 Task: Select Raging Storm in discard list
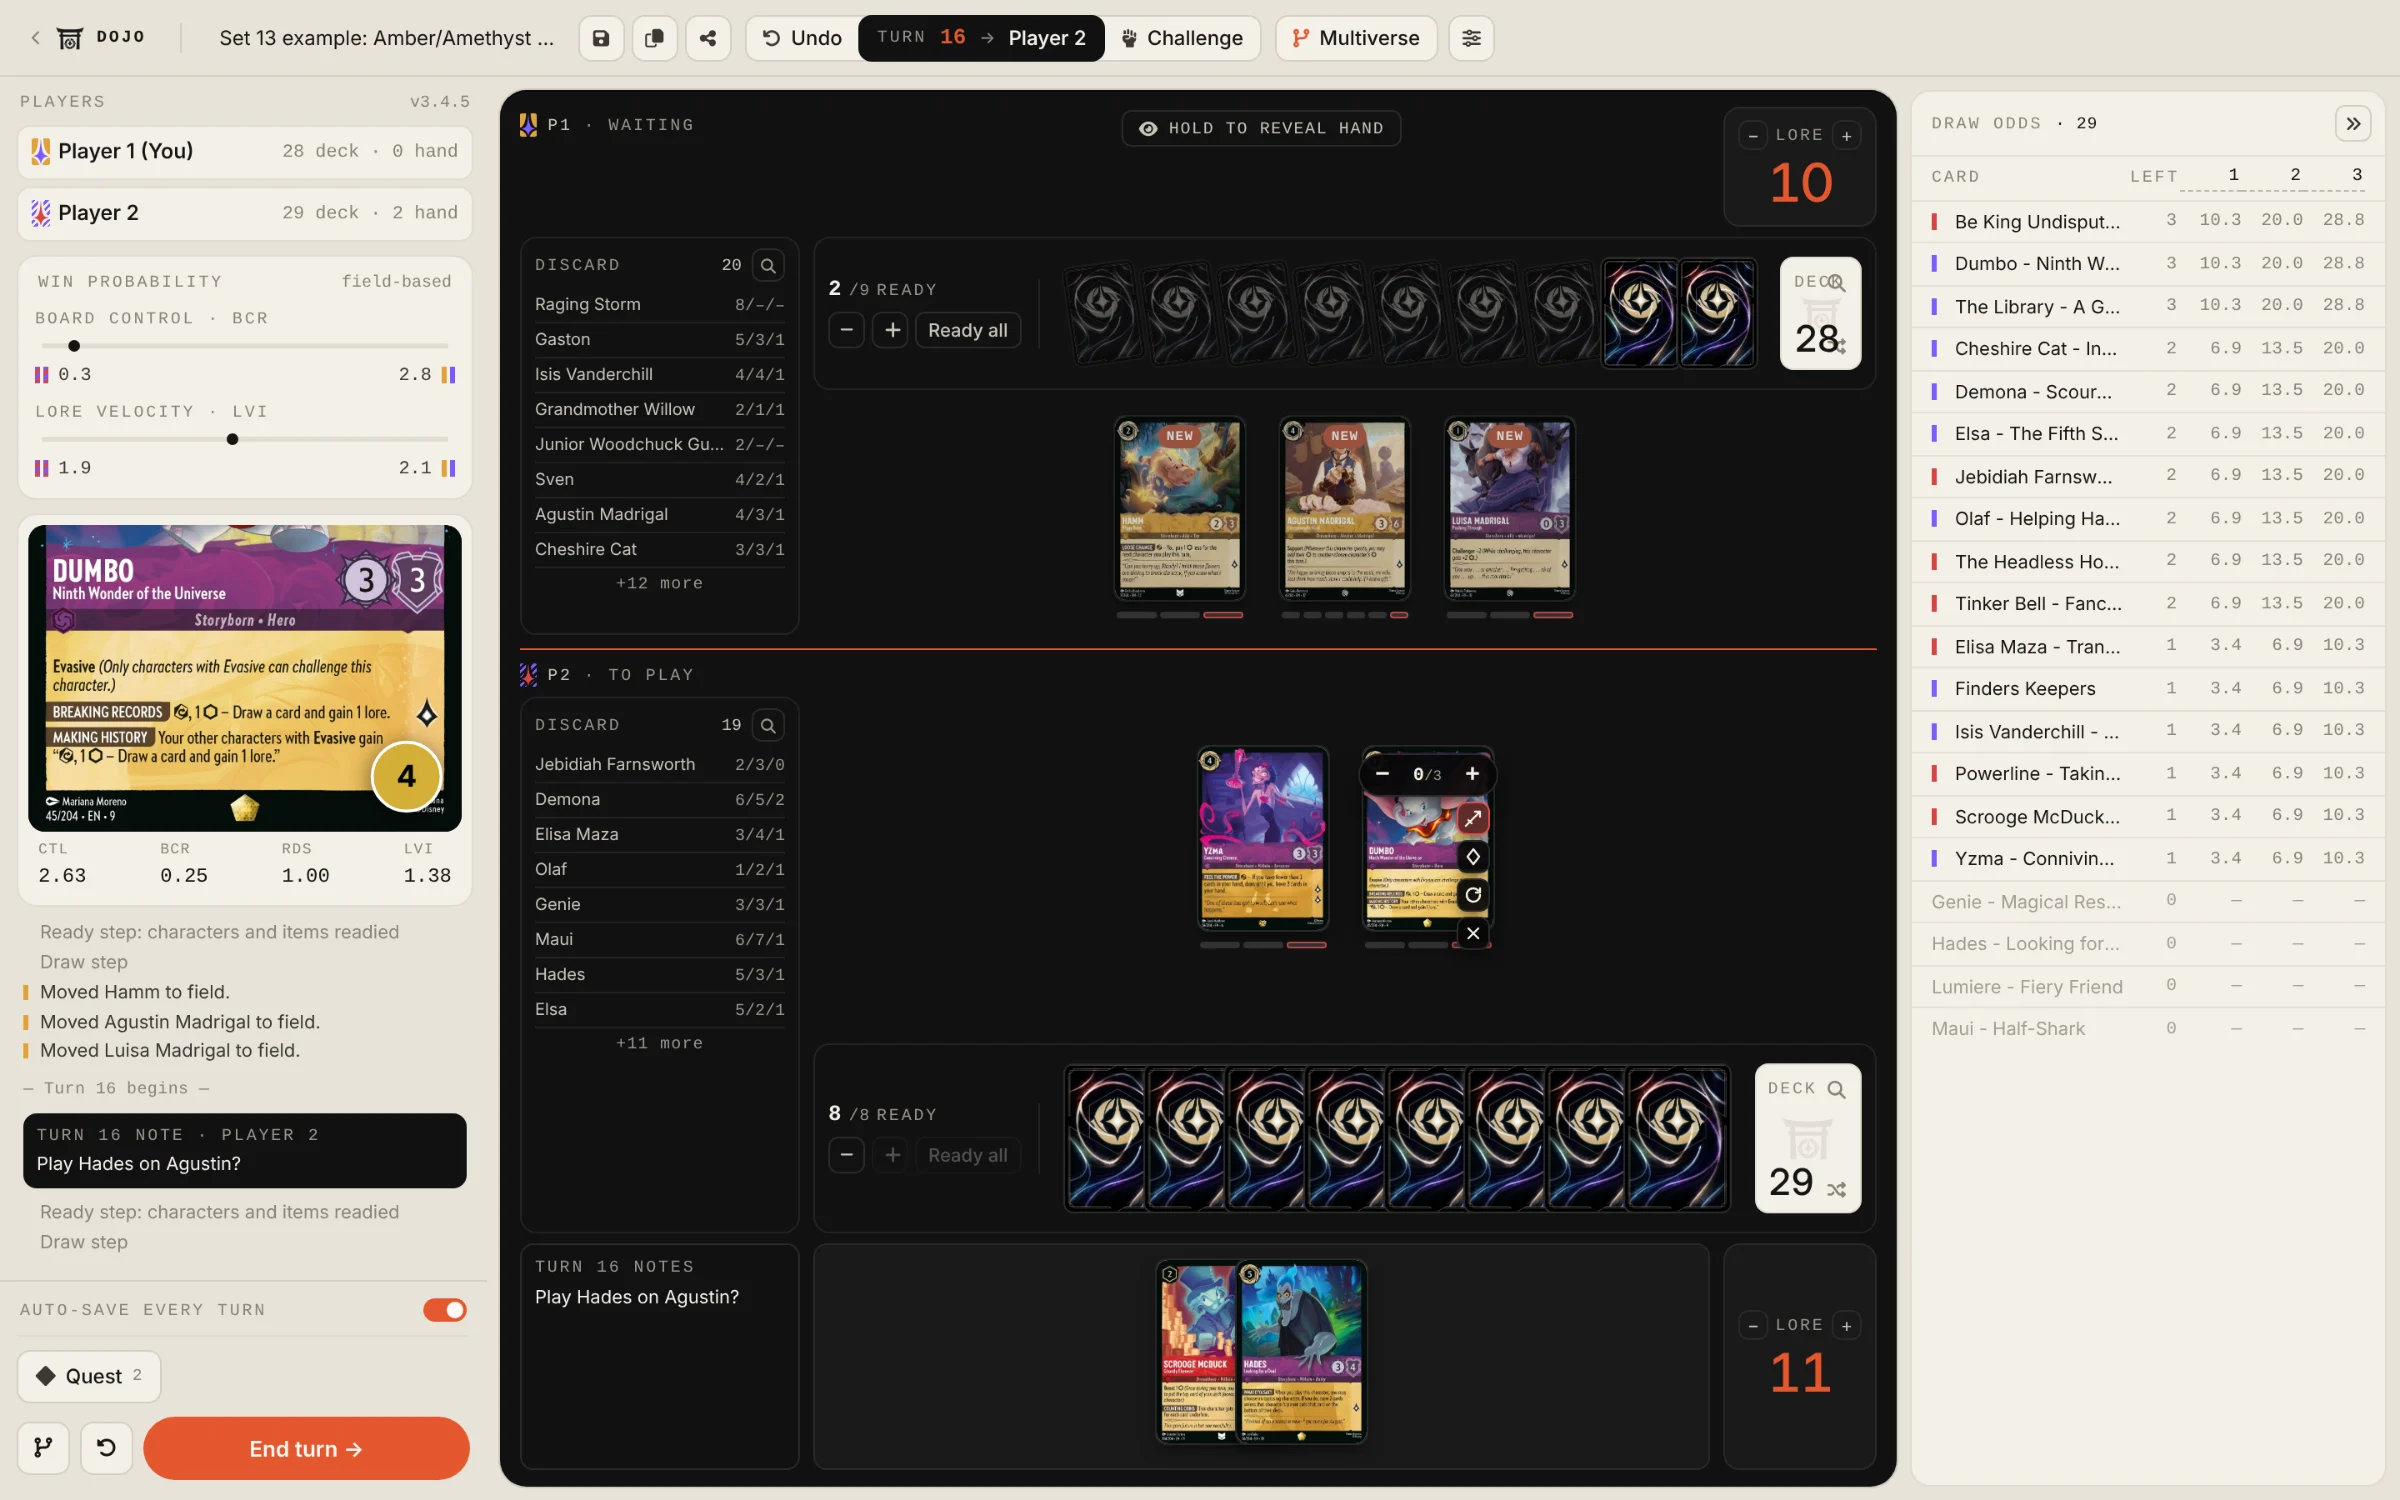pos(659,304)
